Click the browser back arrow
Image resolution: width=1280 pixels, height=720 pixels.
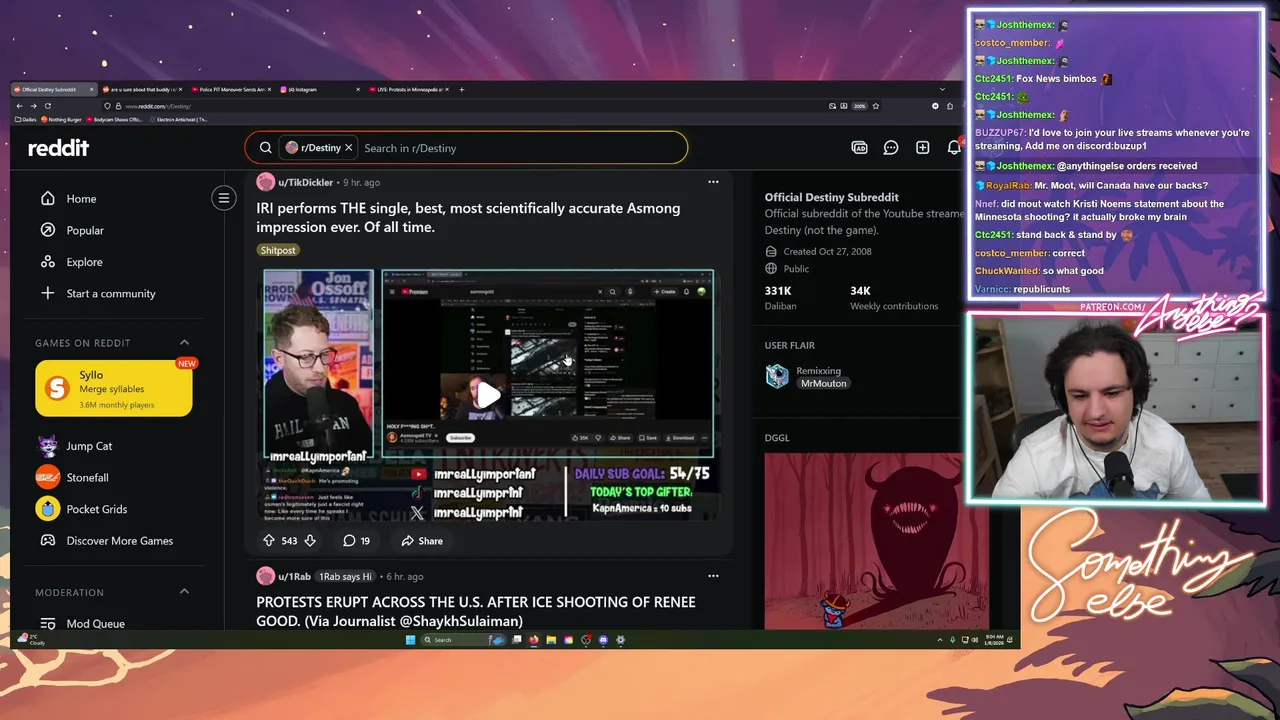(x=19, y=106)
